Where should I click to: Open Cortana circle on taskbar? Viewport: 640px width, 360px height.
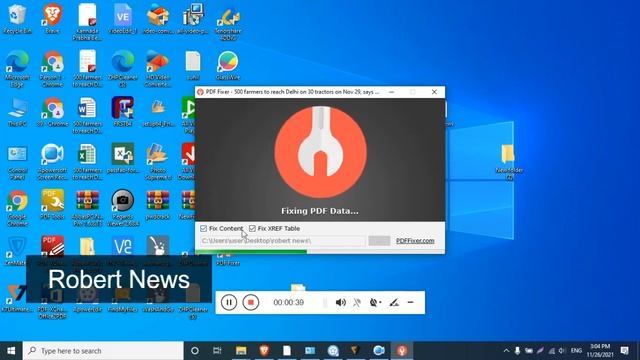click(x=195, y=351)
